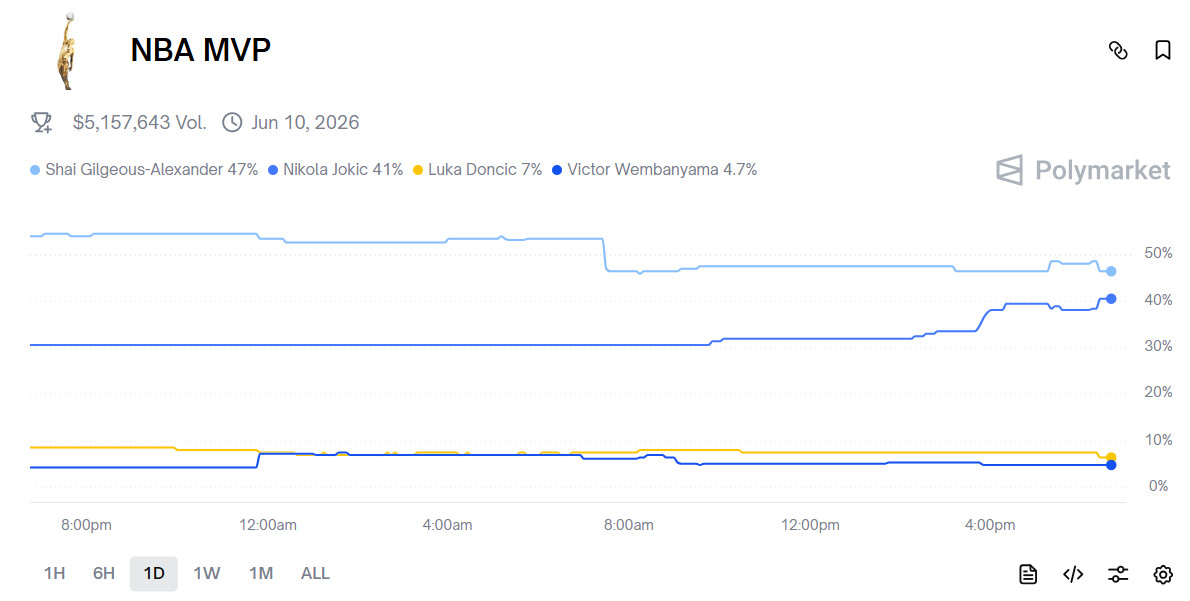Click the NBA MVP trophy thumbnail
Screen dimensions: 1190x601
click(x=66, y=50)
